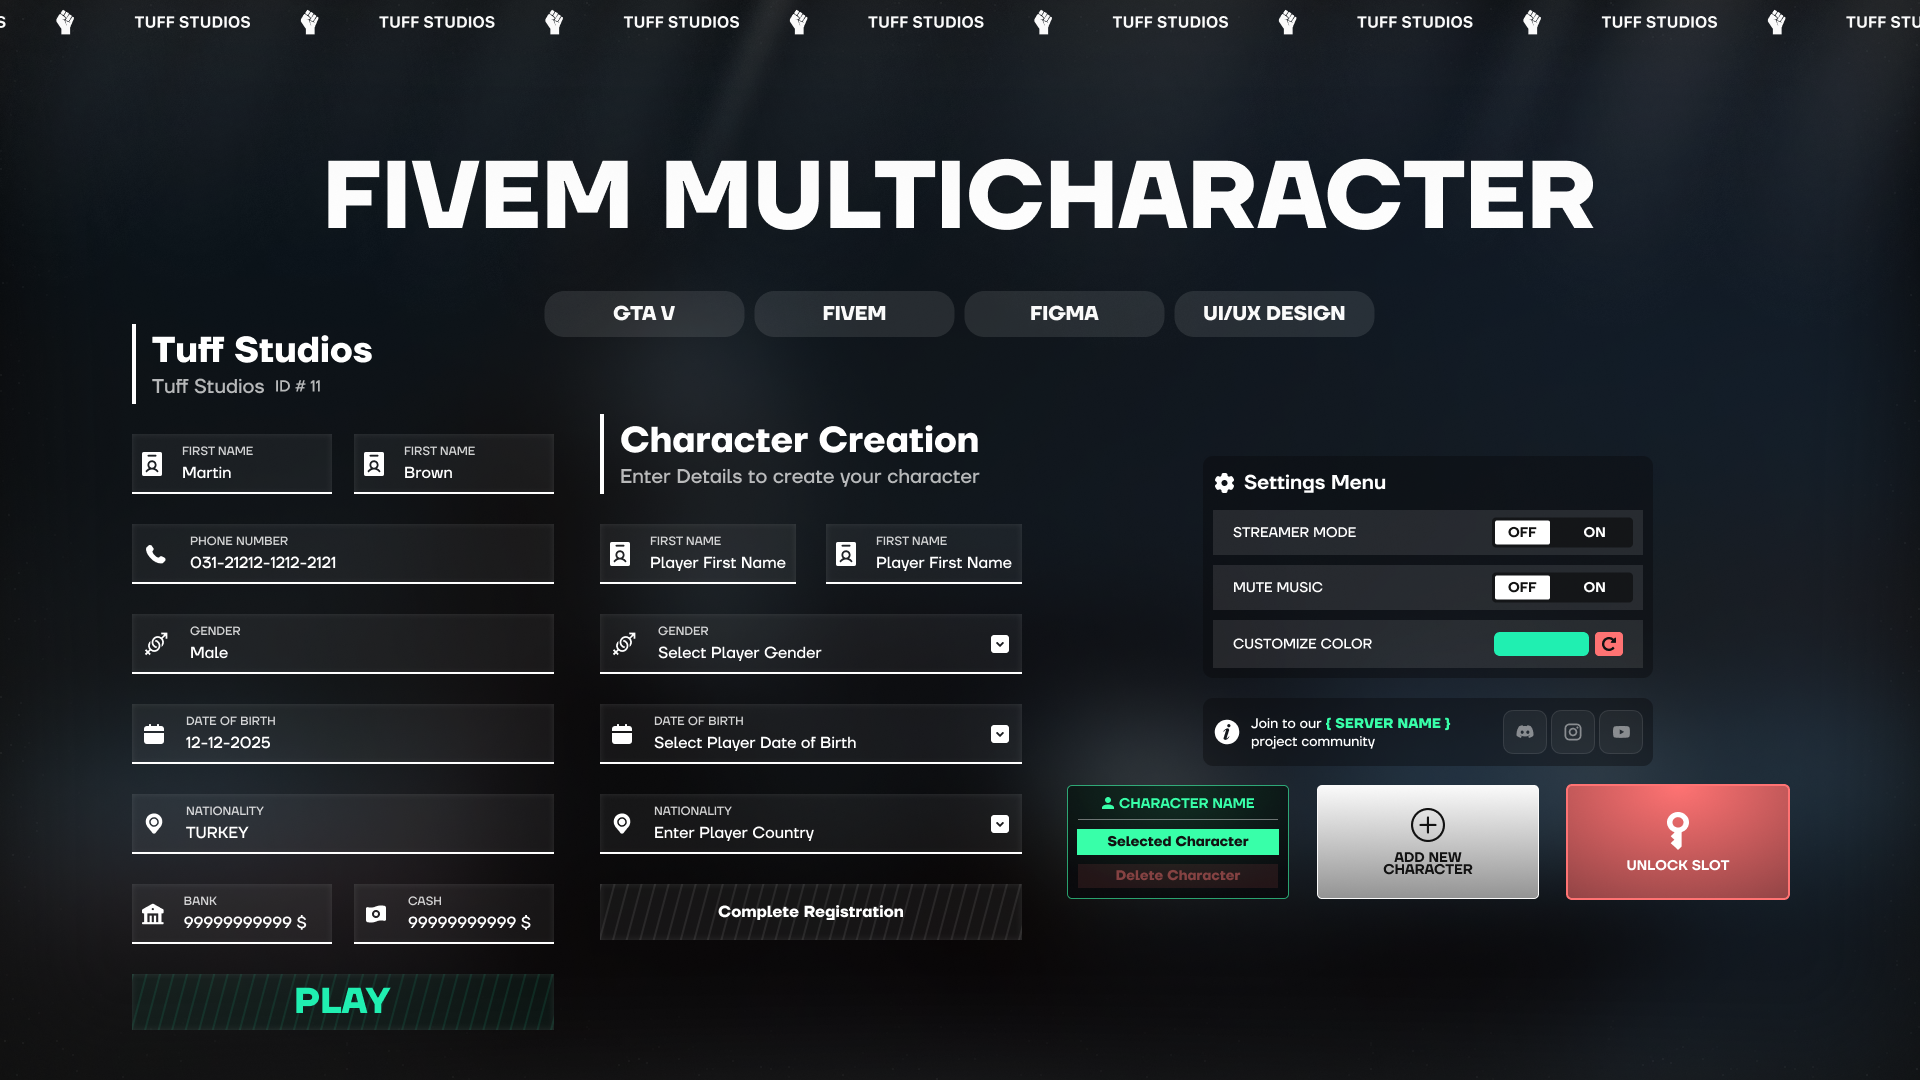Image resolution: width=1920 pixels, height=1080 pixels.
Task: Click the first name value Martin
Action: point(207,473)
